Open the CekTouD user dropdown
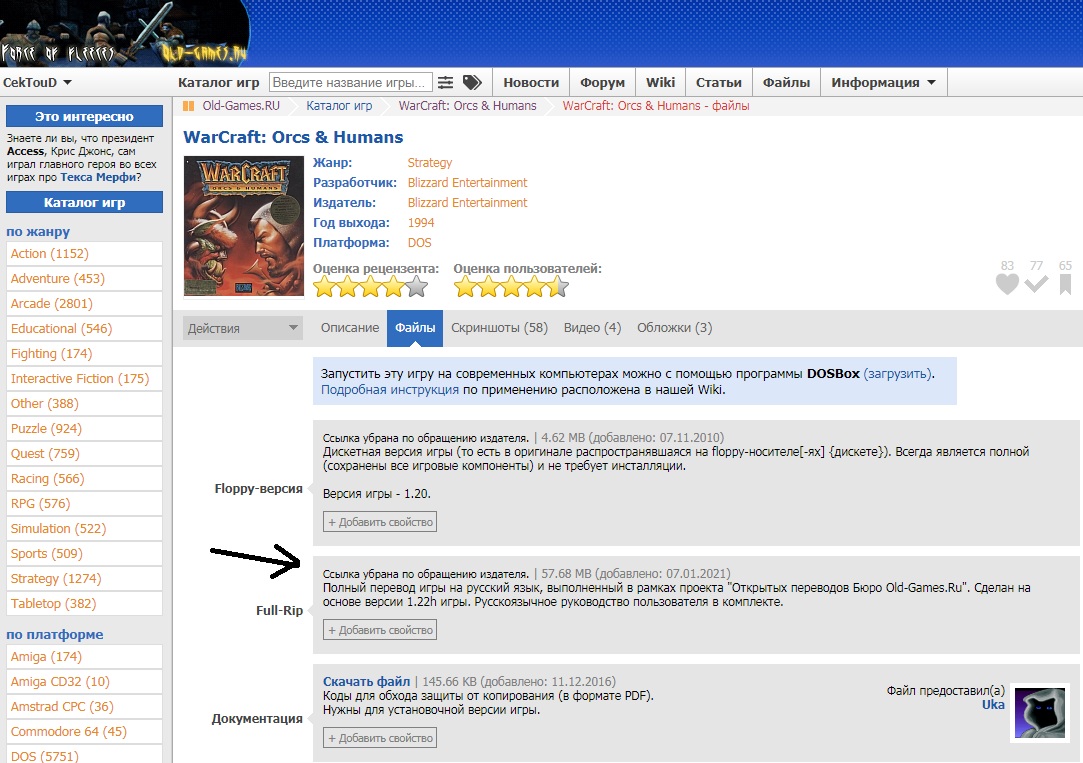Viewport: 1083px width, 763px height. coord(37,82)
